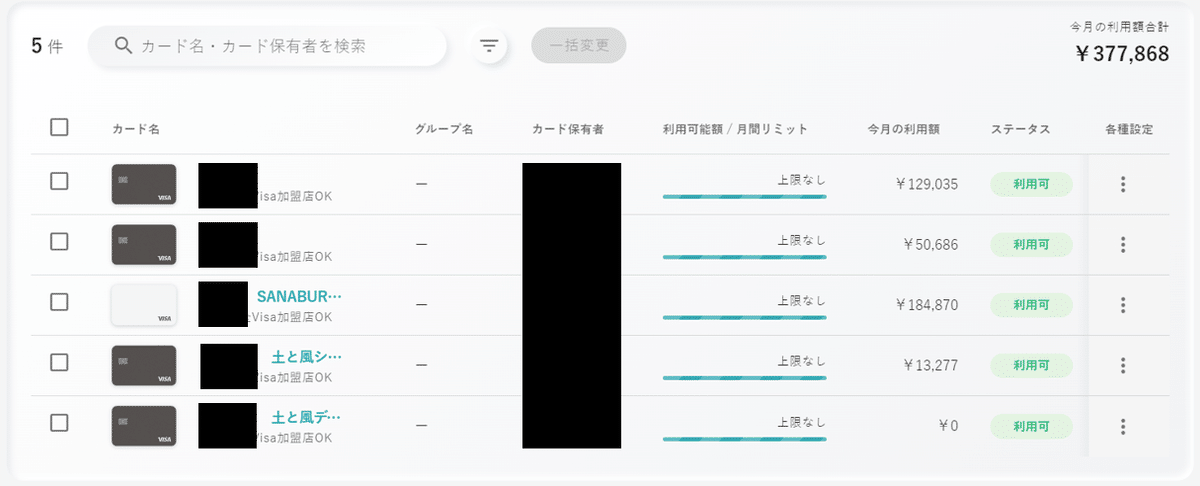Tick the ¥0 card row checkbox
This screenshot has width=1200, height=486.
59,422
